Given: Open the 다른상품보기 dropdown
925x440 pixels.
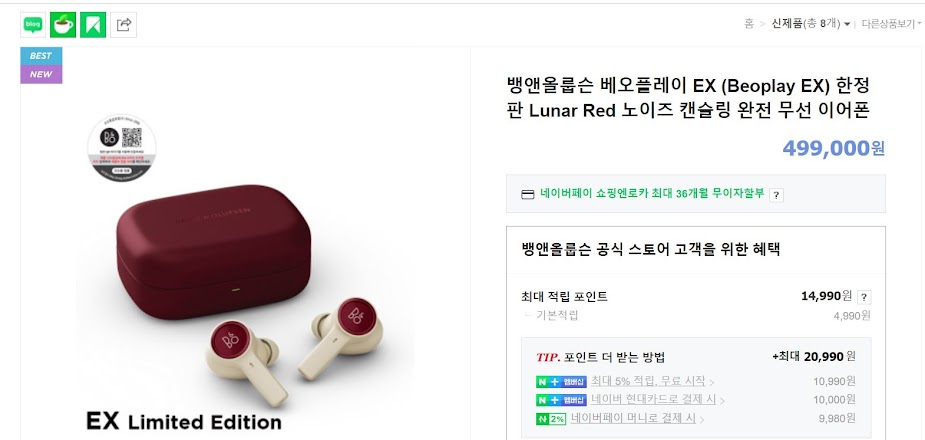Looking at the screenshot, I should [x=891, y=24].
